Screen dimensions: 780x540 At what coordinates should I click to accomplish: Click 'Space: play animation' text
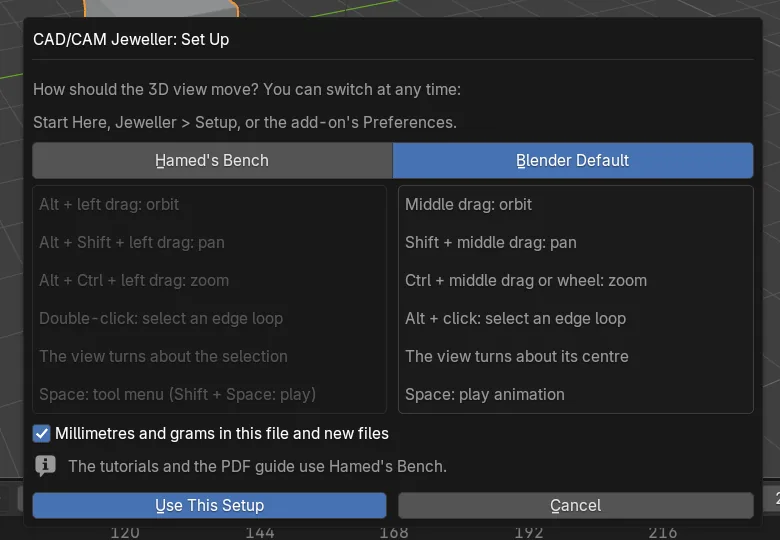485,394
